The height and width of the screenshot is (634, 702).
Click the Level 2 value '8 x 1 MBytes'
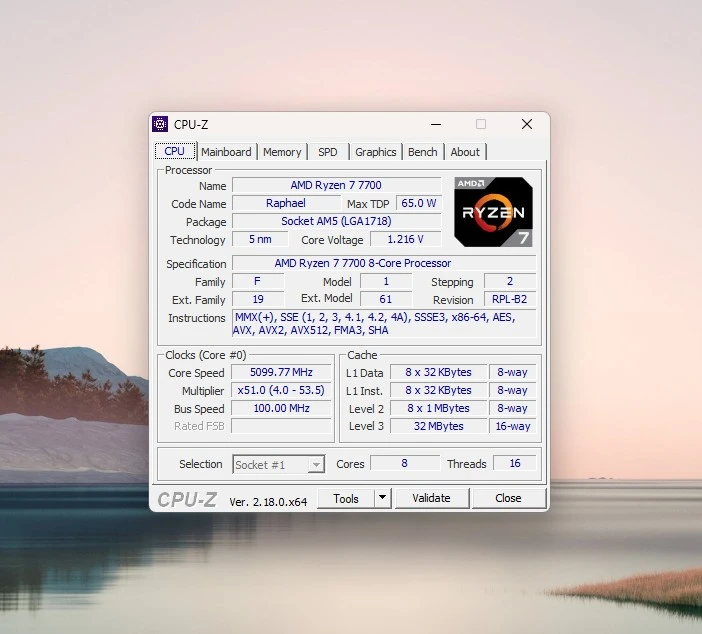438,408
